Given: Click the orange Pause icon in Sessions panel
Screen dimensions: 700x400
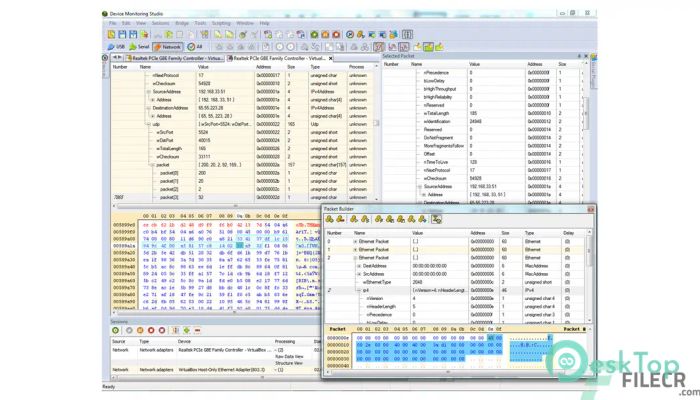Looking at the screenshot, I should [x=140, y=331].
